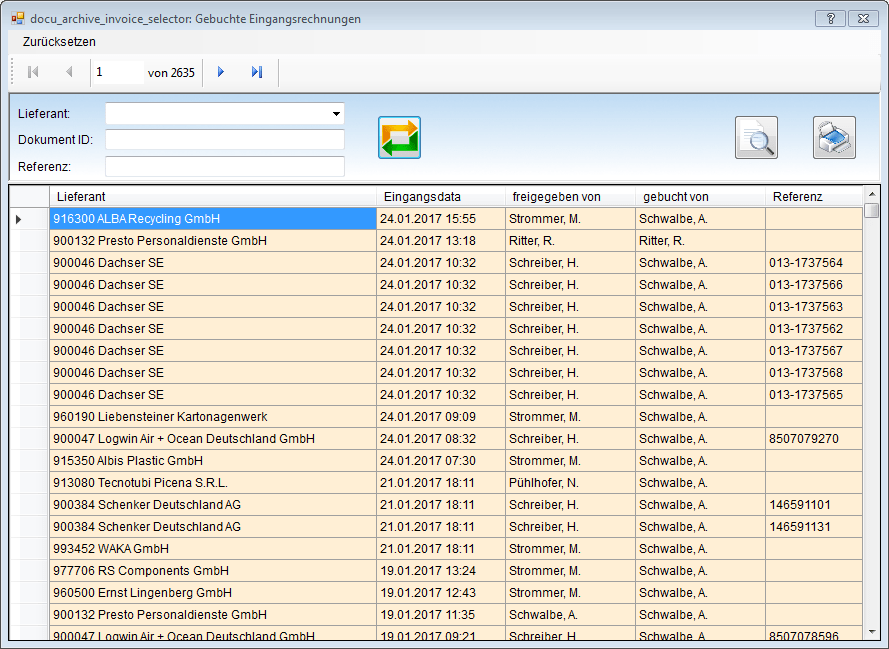Click the date cell 19.01.2017 11:35
This screenshot has width=889, height=649.
tap(441, 615)
